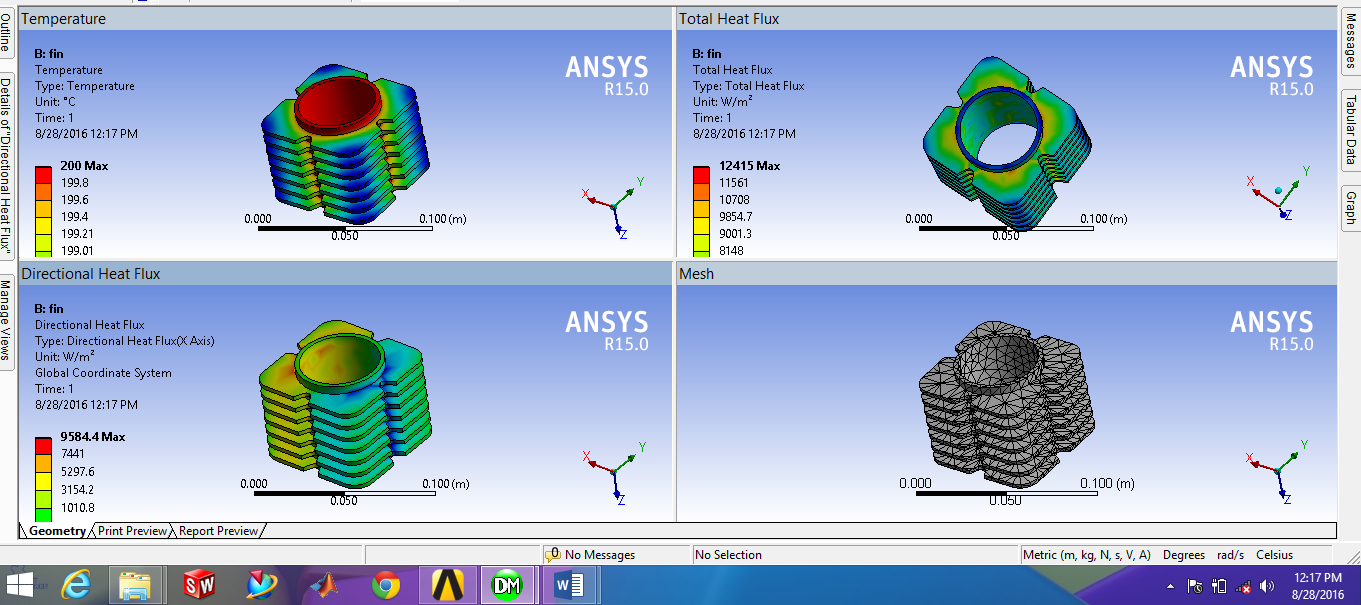1361x605 pixels.
Task: Open File Explorer from taskbar
Action: point(134,585)
